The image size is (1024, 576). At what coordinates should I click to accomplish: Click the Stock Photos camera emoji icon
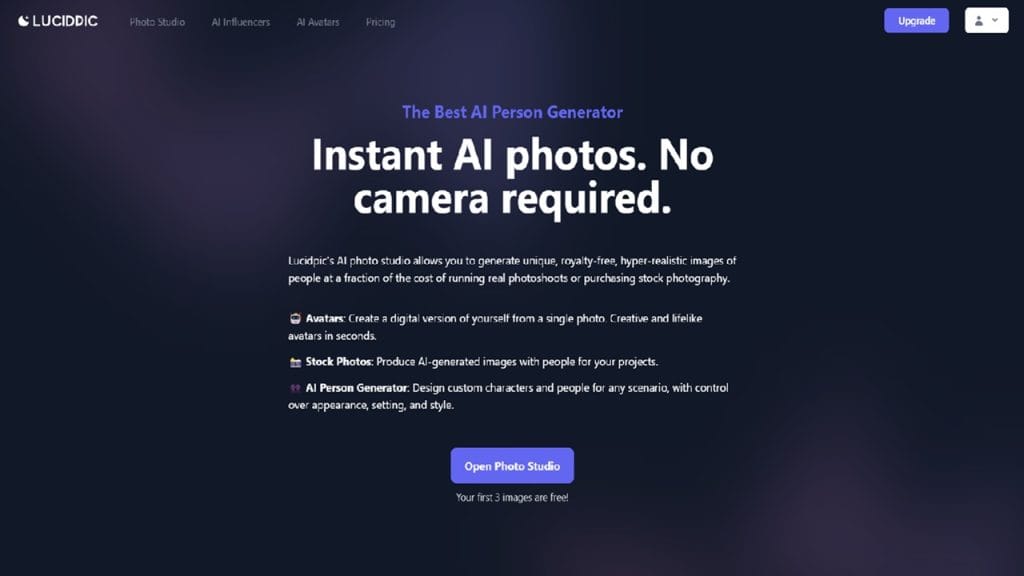point(295,362)
